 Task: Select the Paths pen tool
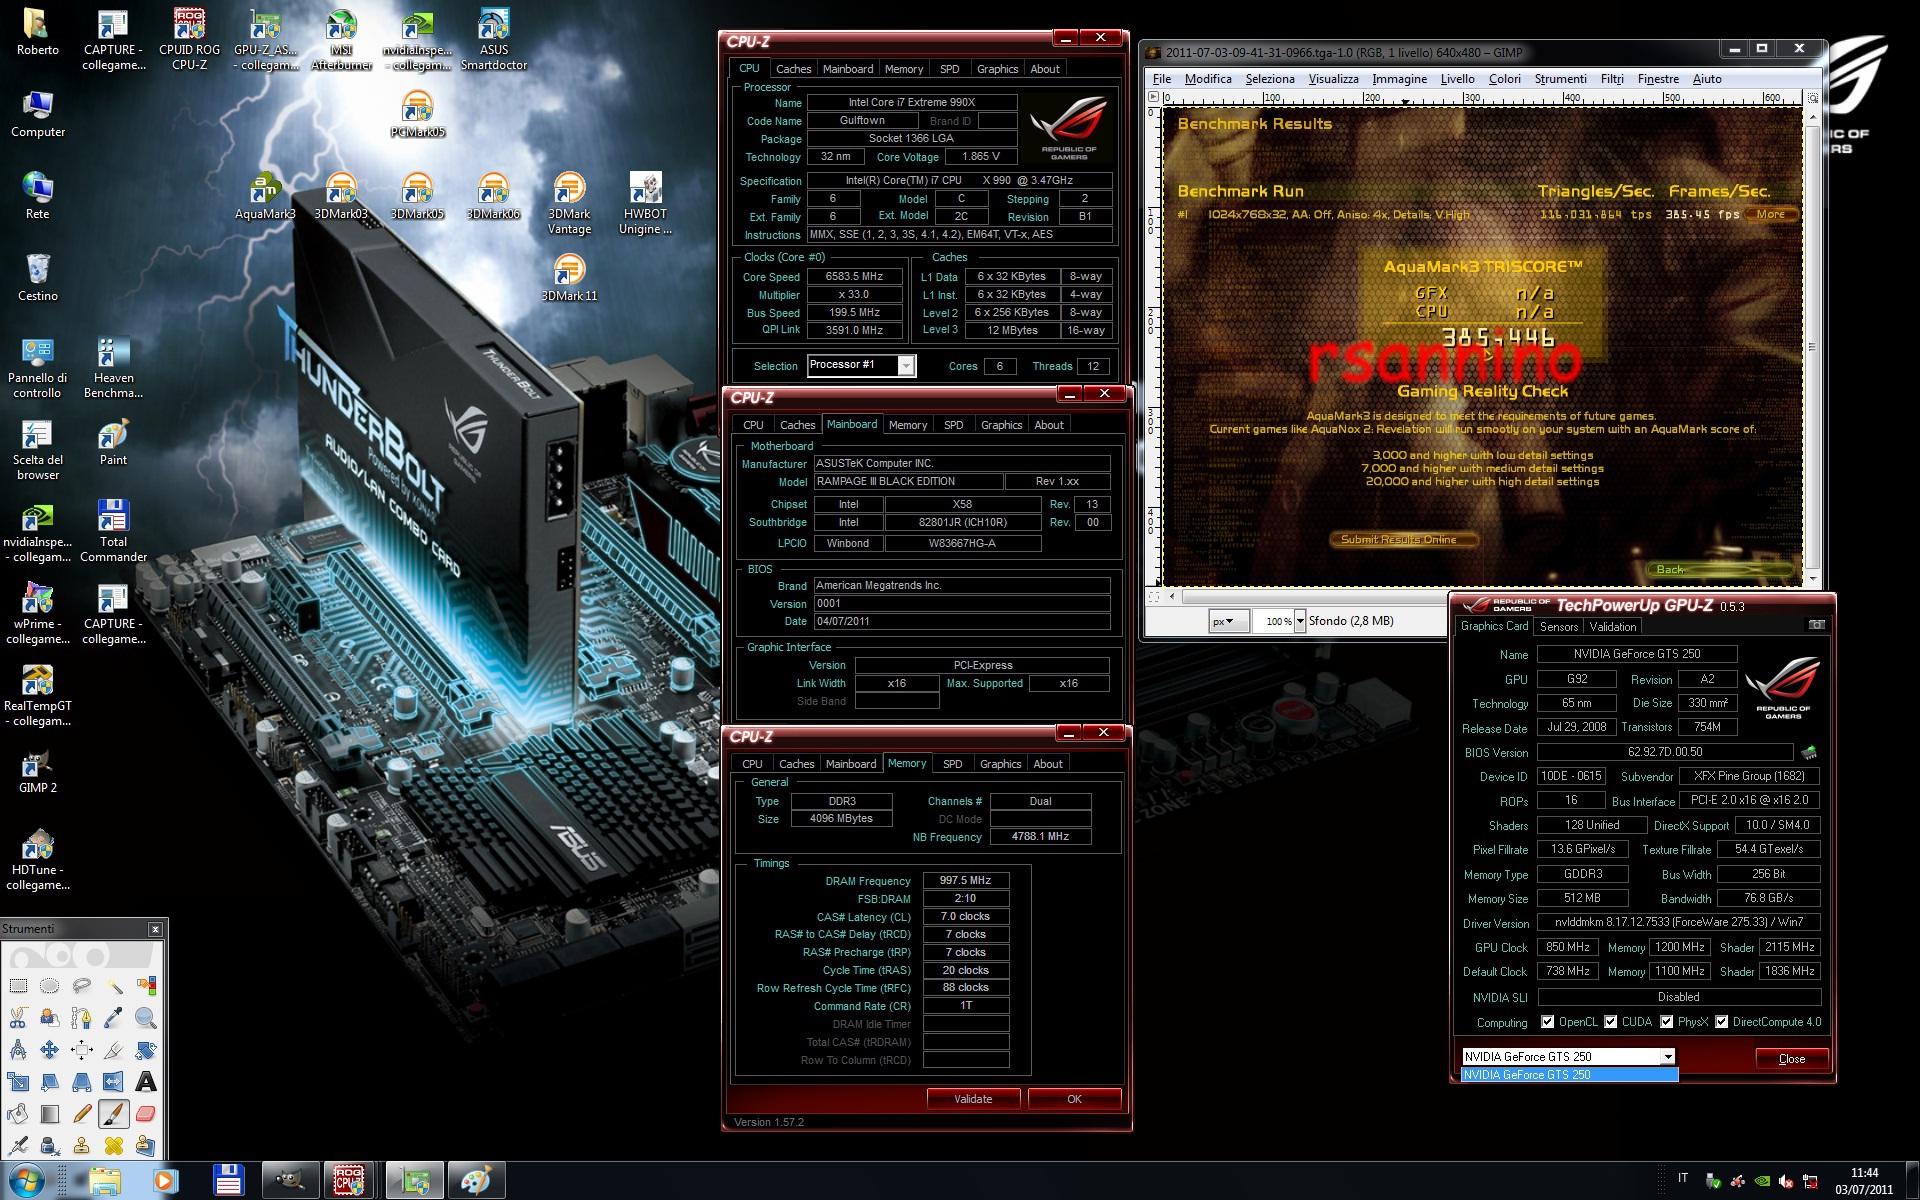point(82,1018)
